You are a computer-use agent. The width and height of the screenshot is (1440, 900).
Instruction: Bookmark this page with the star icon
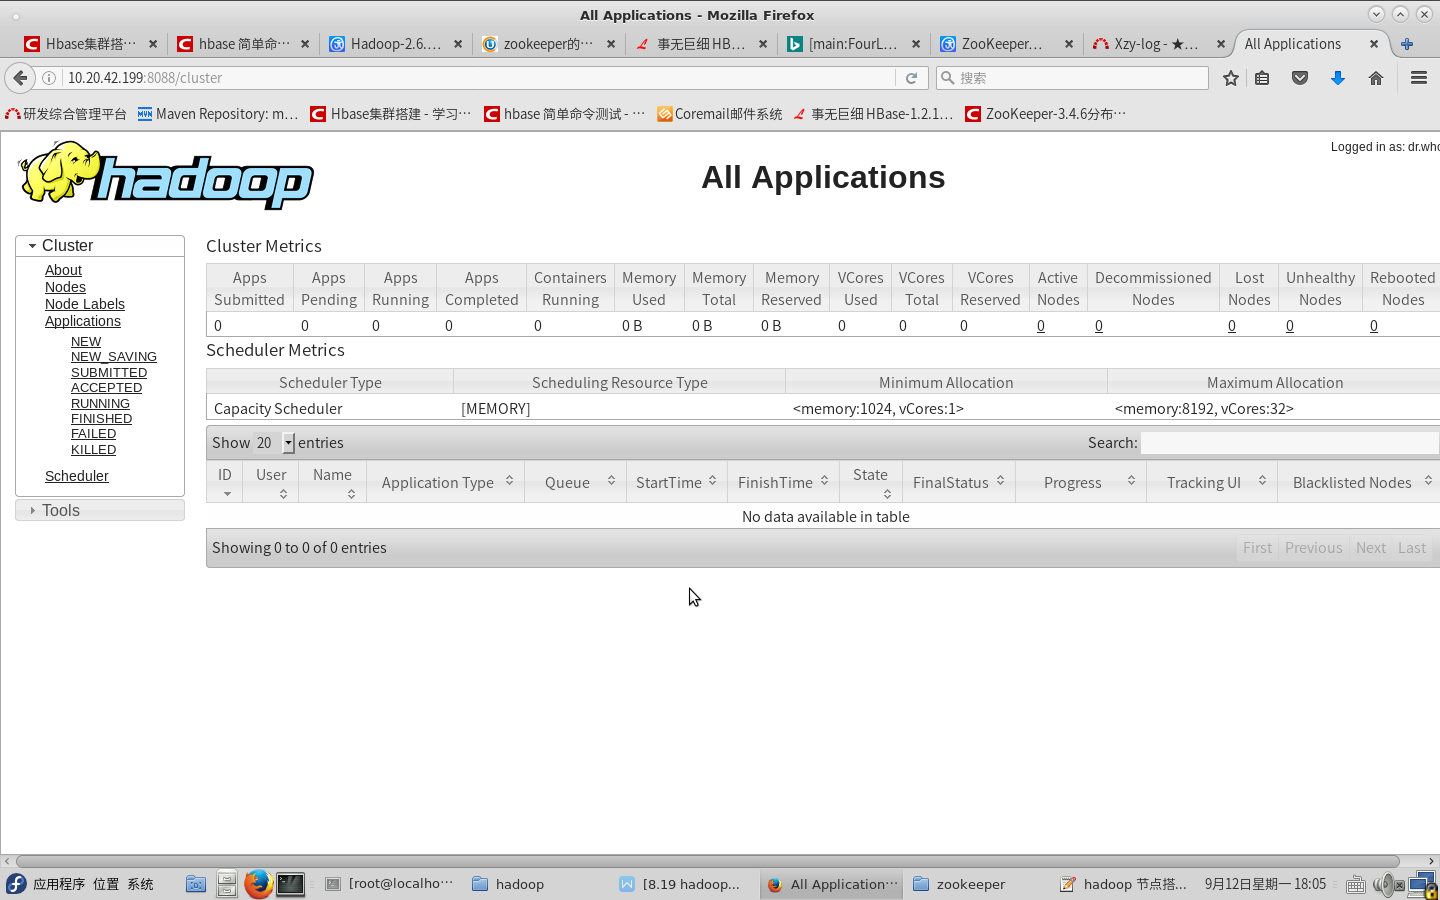point(1231,78)
